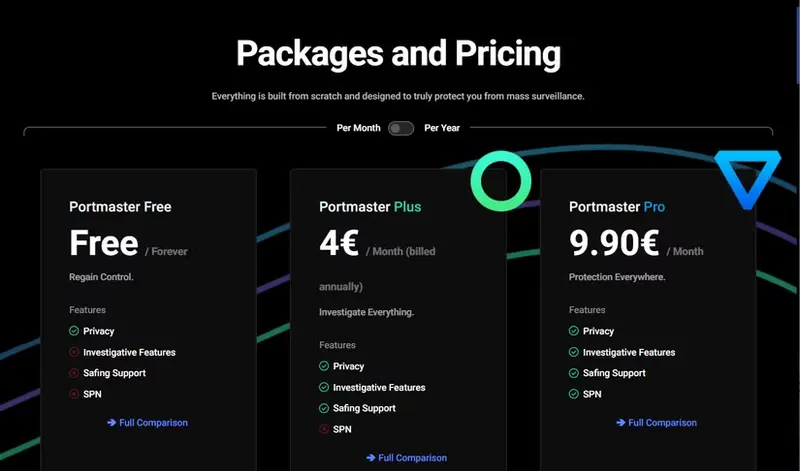Click the Portmaster Free plan title
The image size is (800, 471).
[120, 207]
